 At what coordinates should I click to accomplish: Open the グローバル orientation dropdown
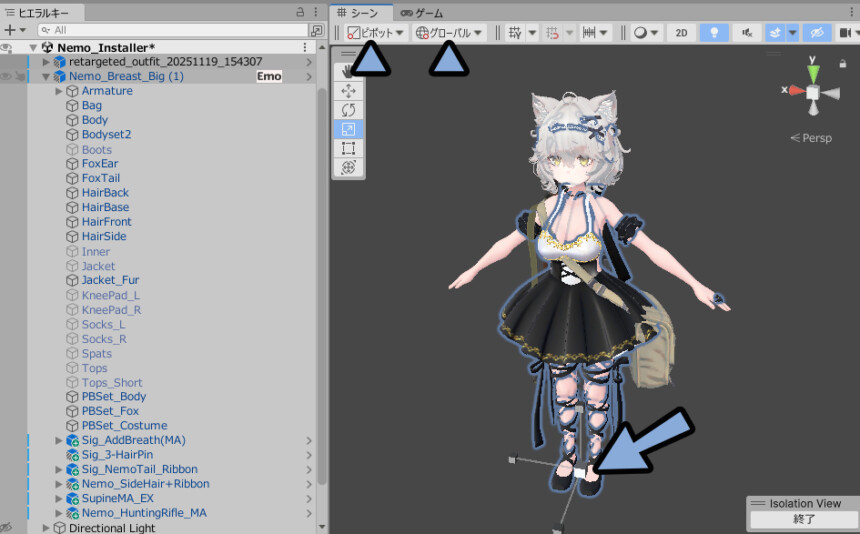pyautogui.click(x=449, y=33)
